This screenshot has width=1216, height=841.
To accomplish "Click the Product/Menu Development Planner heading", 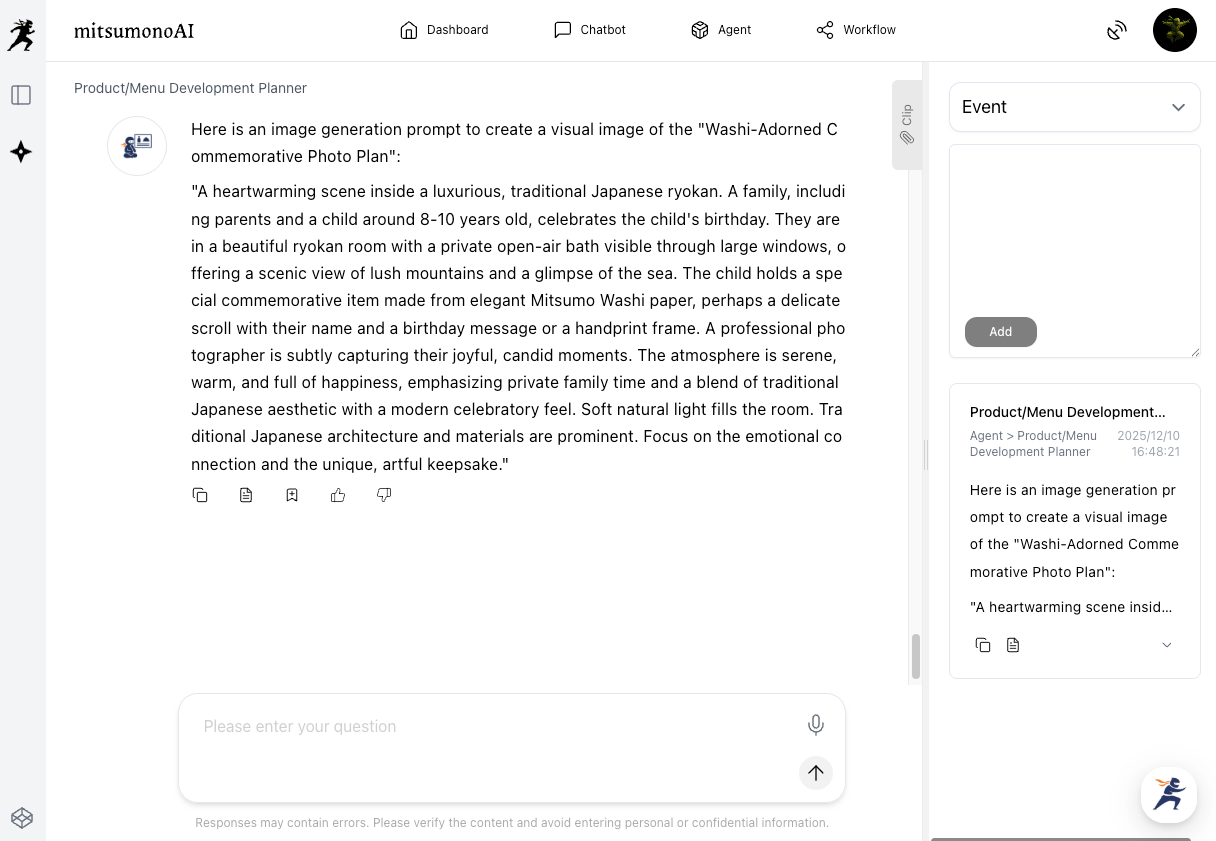I will coord(190,88).
